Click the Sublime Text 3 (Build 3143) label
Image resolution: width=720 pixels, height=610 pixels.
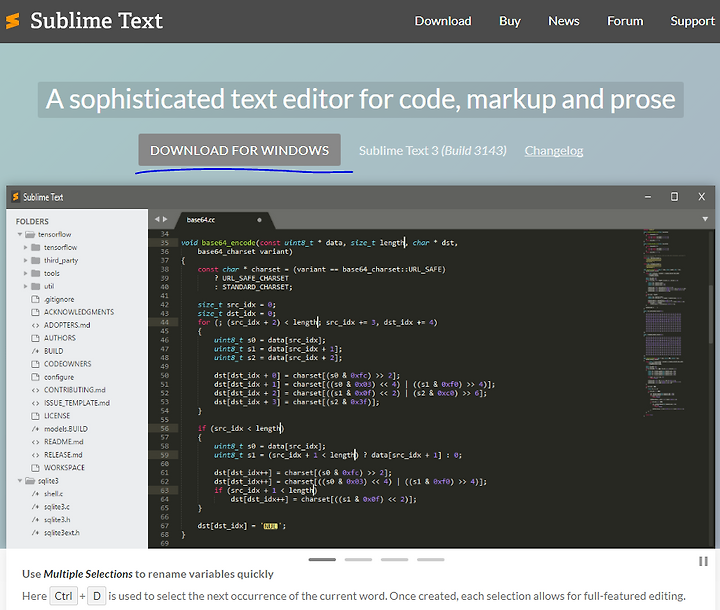[x=433, y=151]
